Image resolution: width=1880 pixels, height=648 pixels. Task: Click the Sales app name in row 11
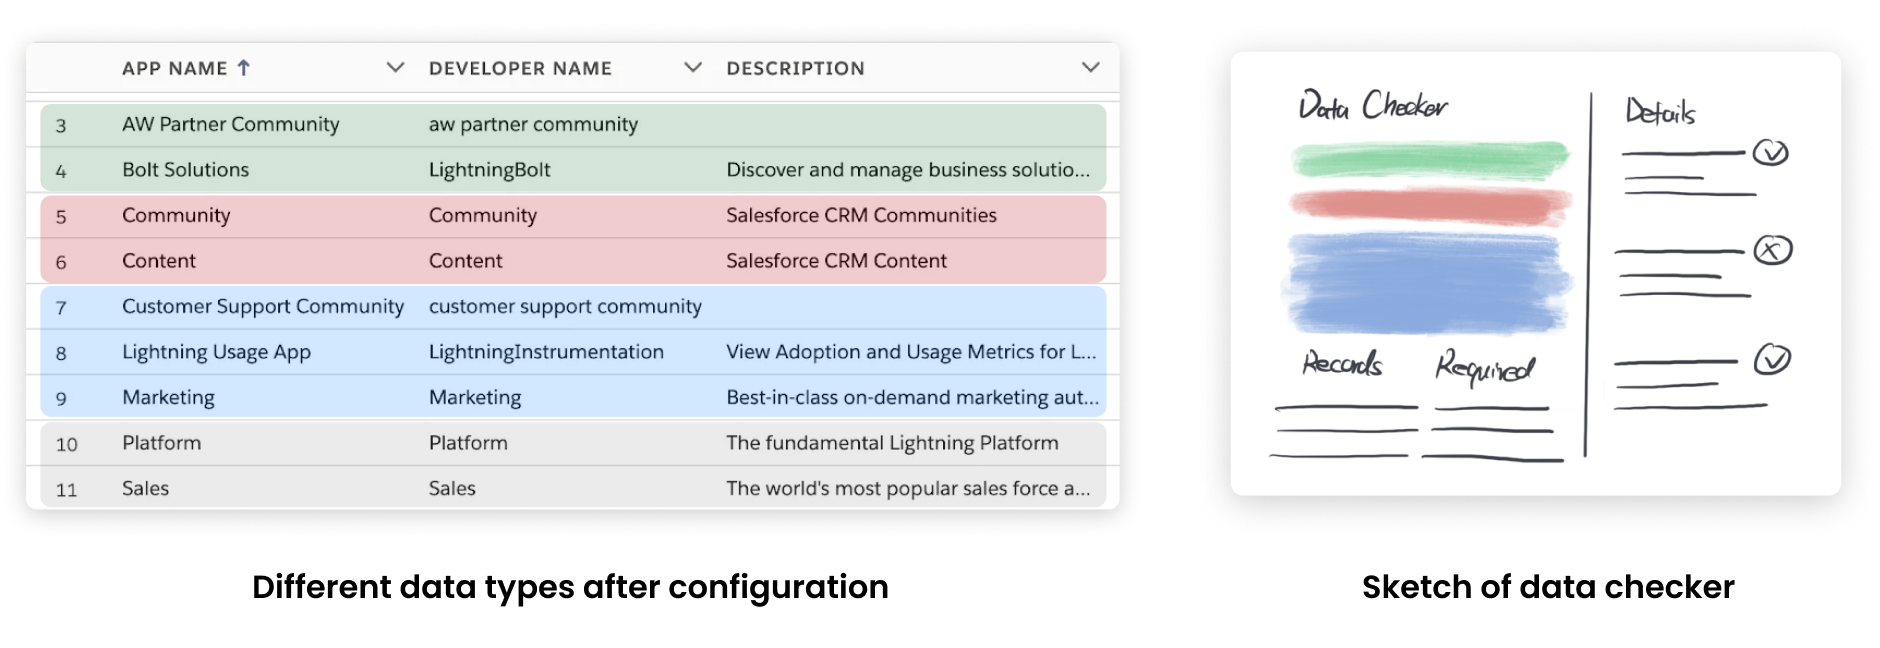pyautogui.click(x=146, y=488)
